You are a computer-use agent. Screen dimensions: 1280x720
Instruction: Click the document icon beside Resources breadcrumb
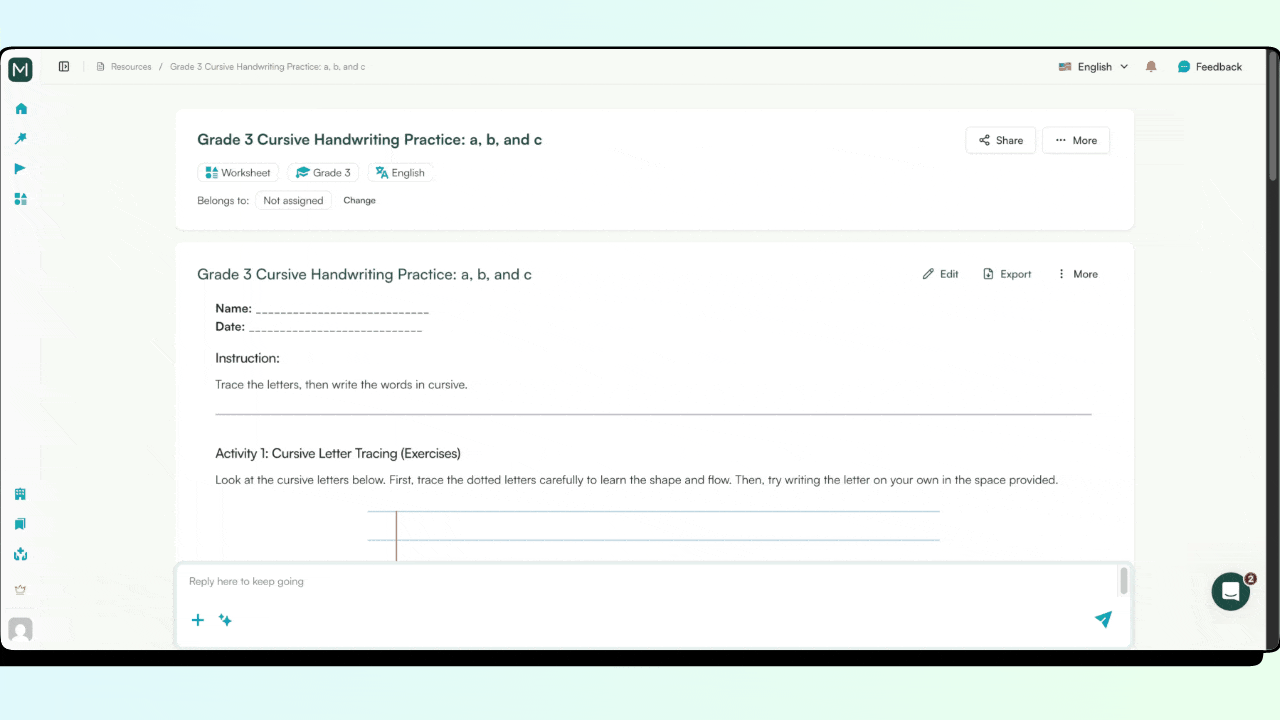tap(100, 67)
